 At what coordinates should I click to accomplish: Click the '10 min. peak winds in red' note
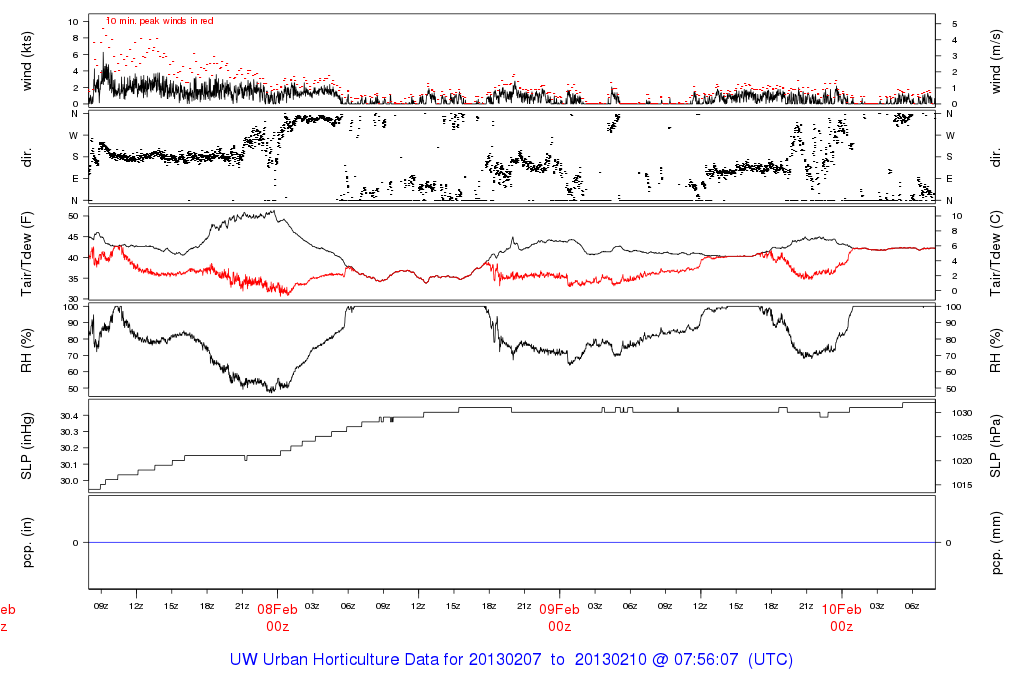click(160, 21)
